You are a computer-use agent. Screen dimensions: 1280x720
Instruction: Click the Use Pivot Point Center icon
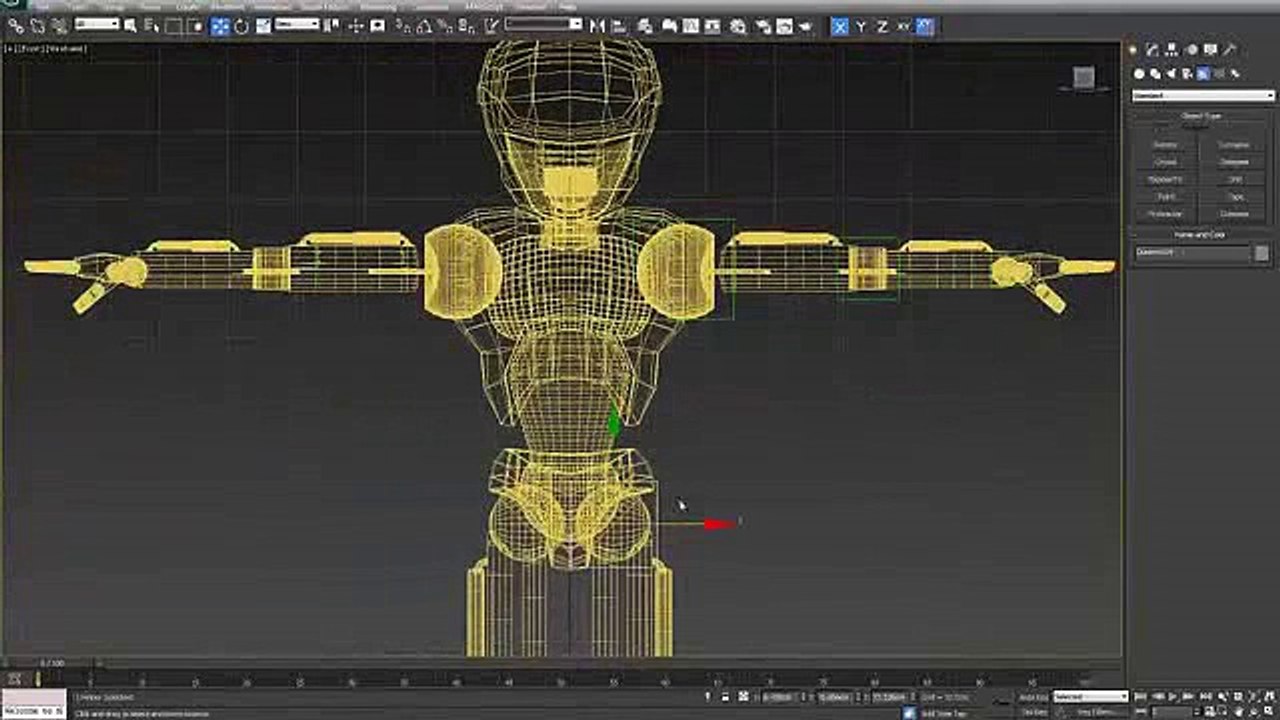(332, 26)
